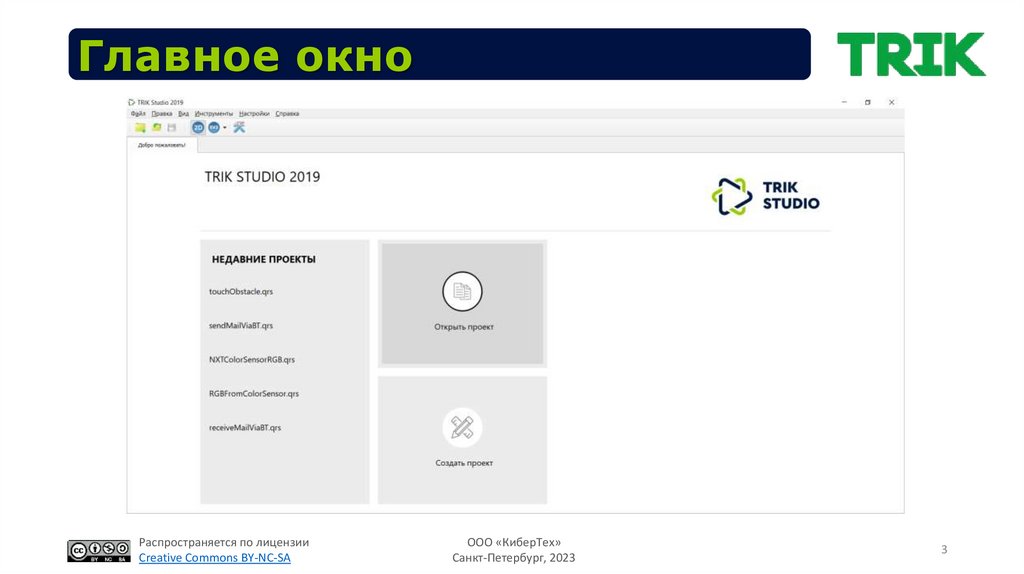1024x574 pixels.
Task: Click the new project toolbar icon
Action: (140, 127)
